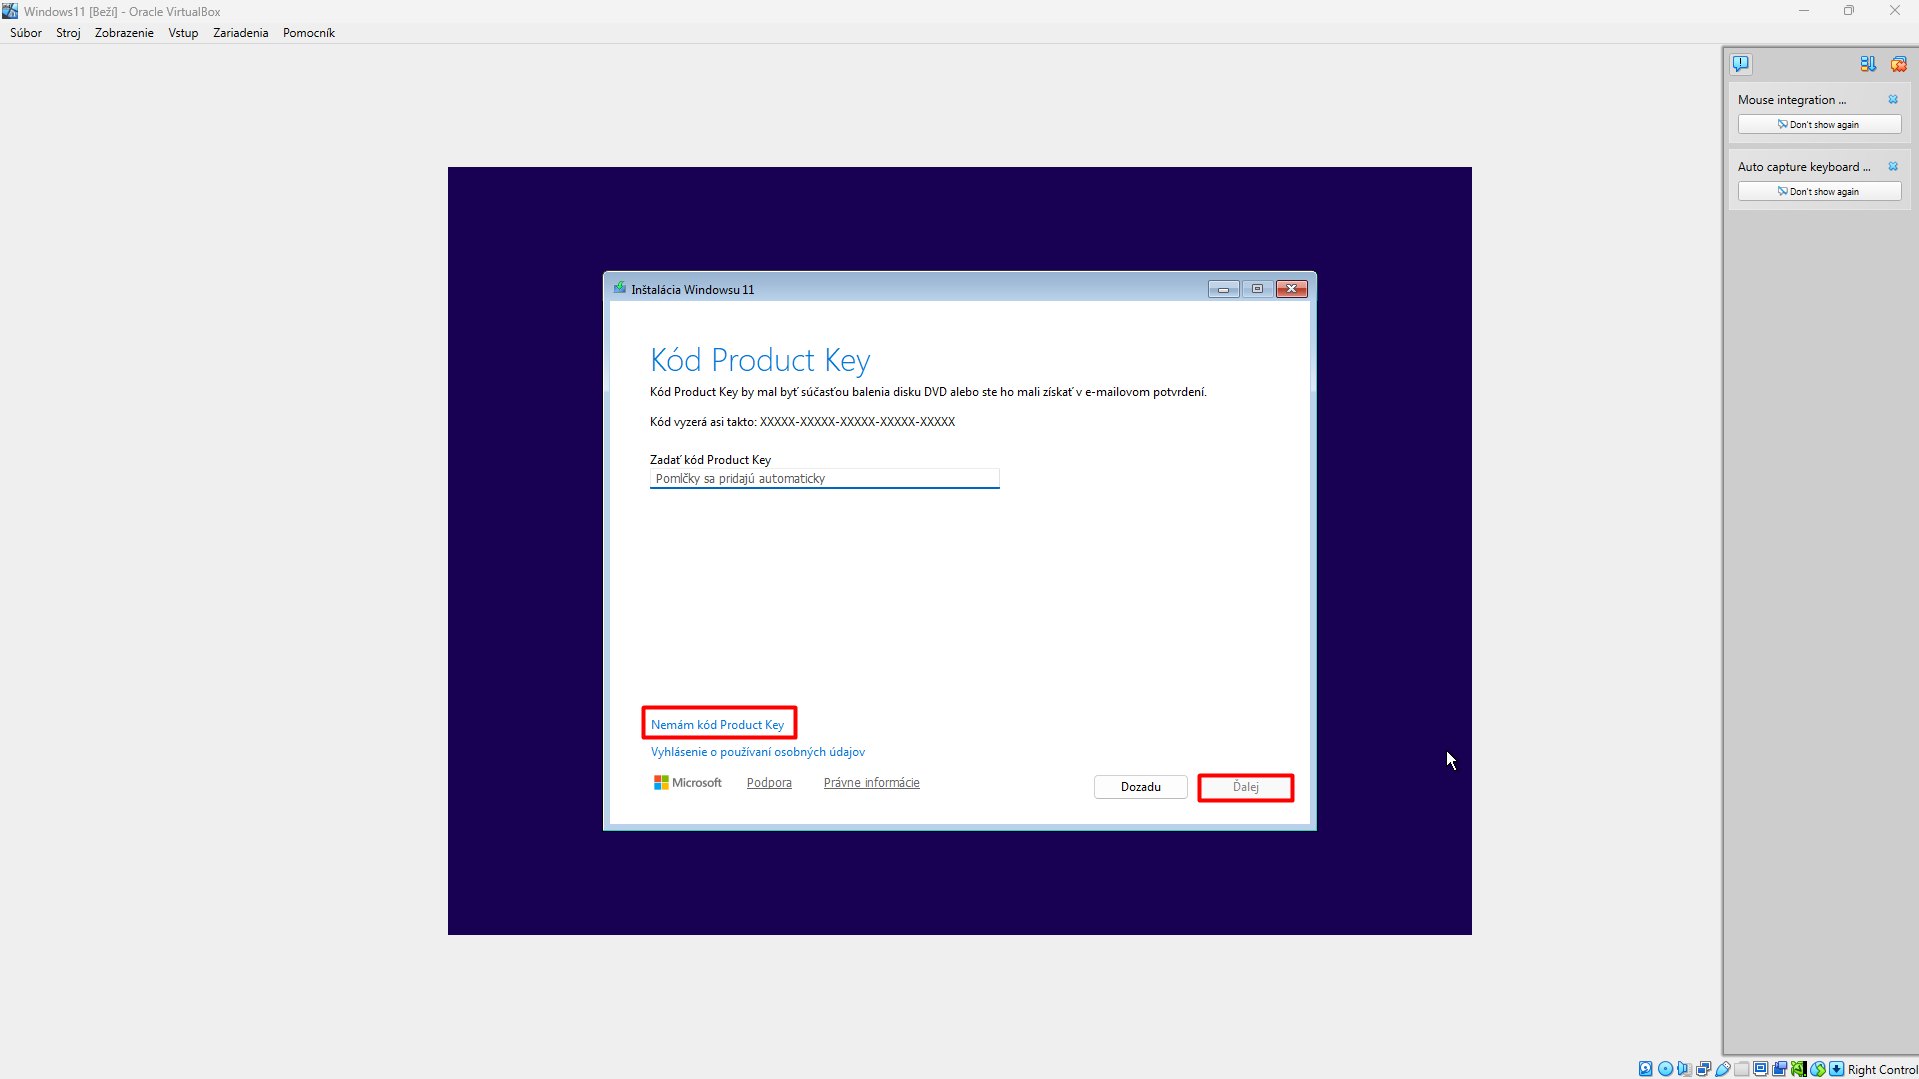Click the Auto capture keyboard notification title
Screen dimensions: 1919x1079
[1803, 167]
